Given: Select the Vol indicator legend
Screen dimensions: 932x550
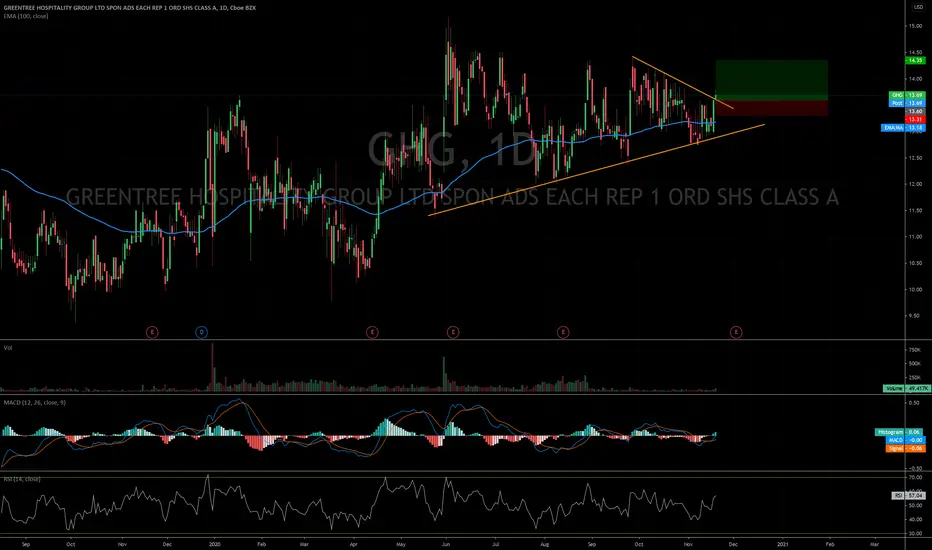Looking at the screenshot, I should (x=8, y=348).
